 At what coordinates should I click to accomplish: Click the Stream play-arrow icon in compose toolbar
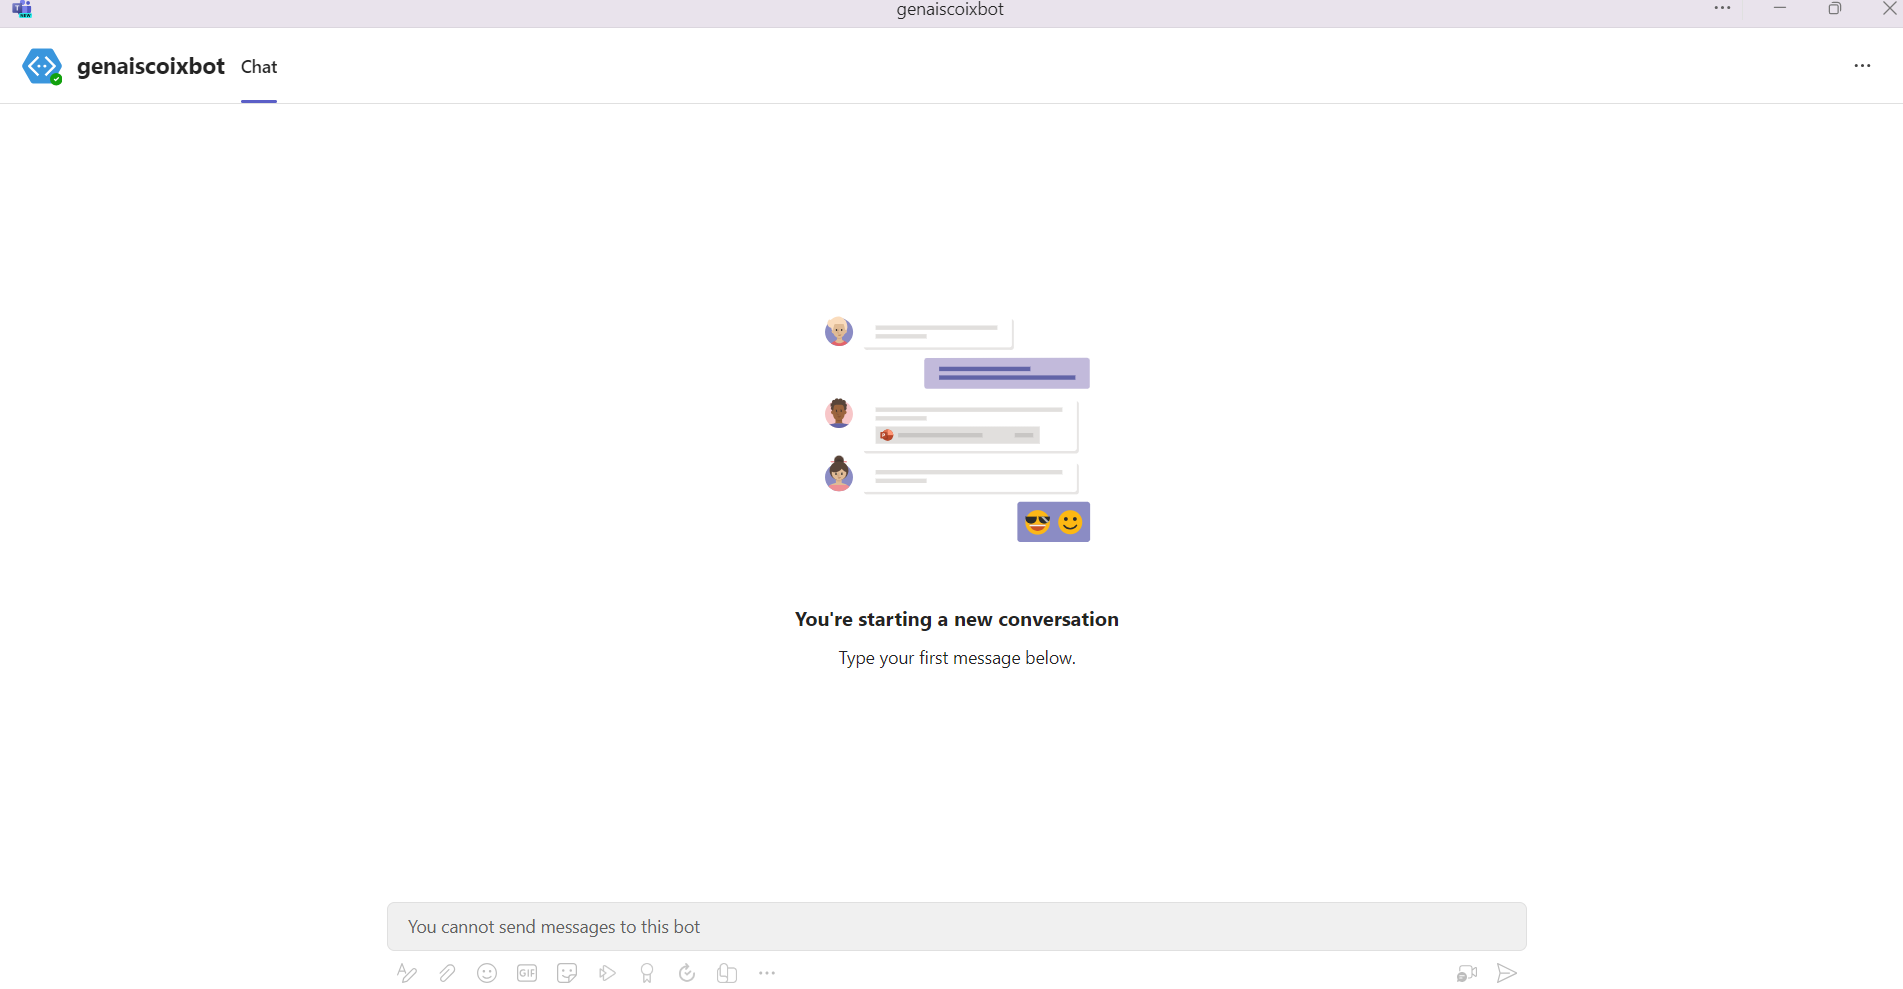607,973
